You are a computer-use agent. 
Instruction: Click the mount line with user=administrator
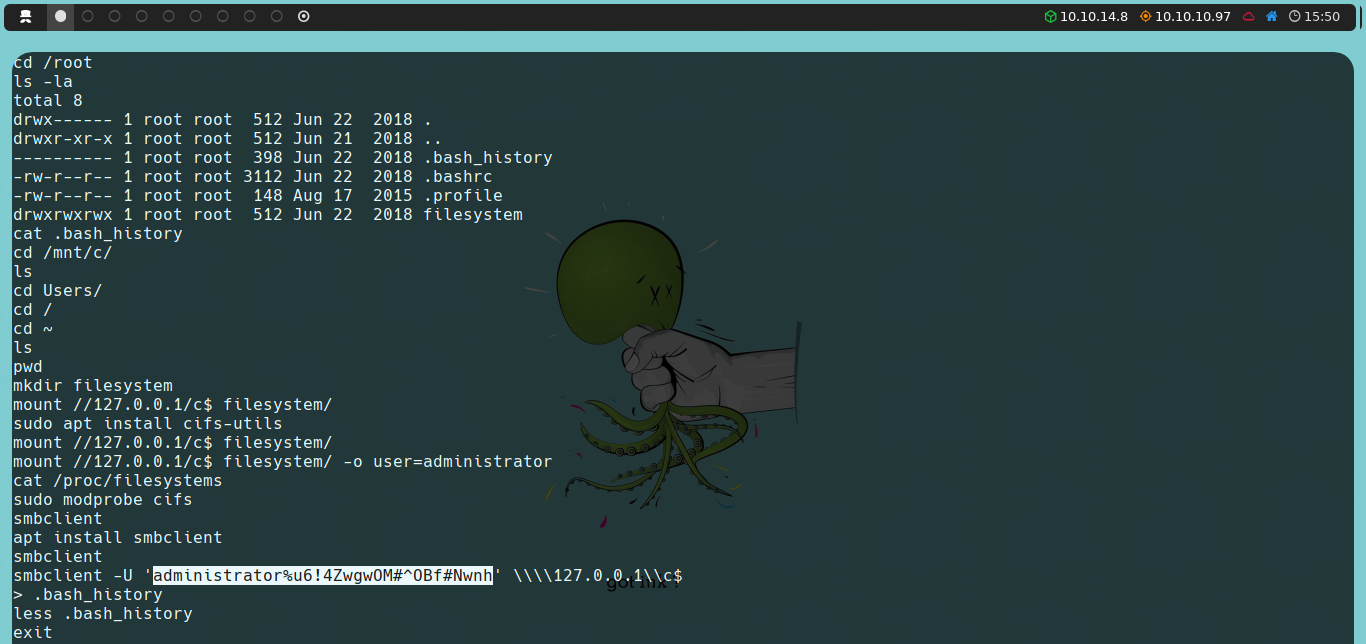pyautogui.click(x=283, y=462)
